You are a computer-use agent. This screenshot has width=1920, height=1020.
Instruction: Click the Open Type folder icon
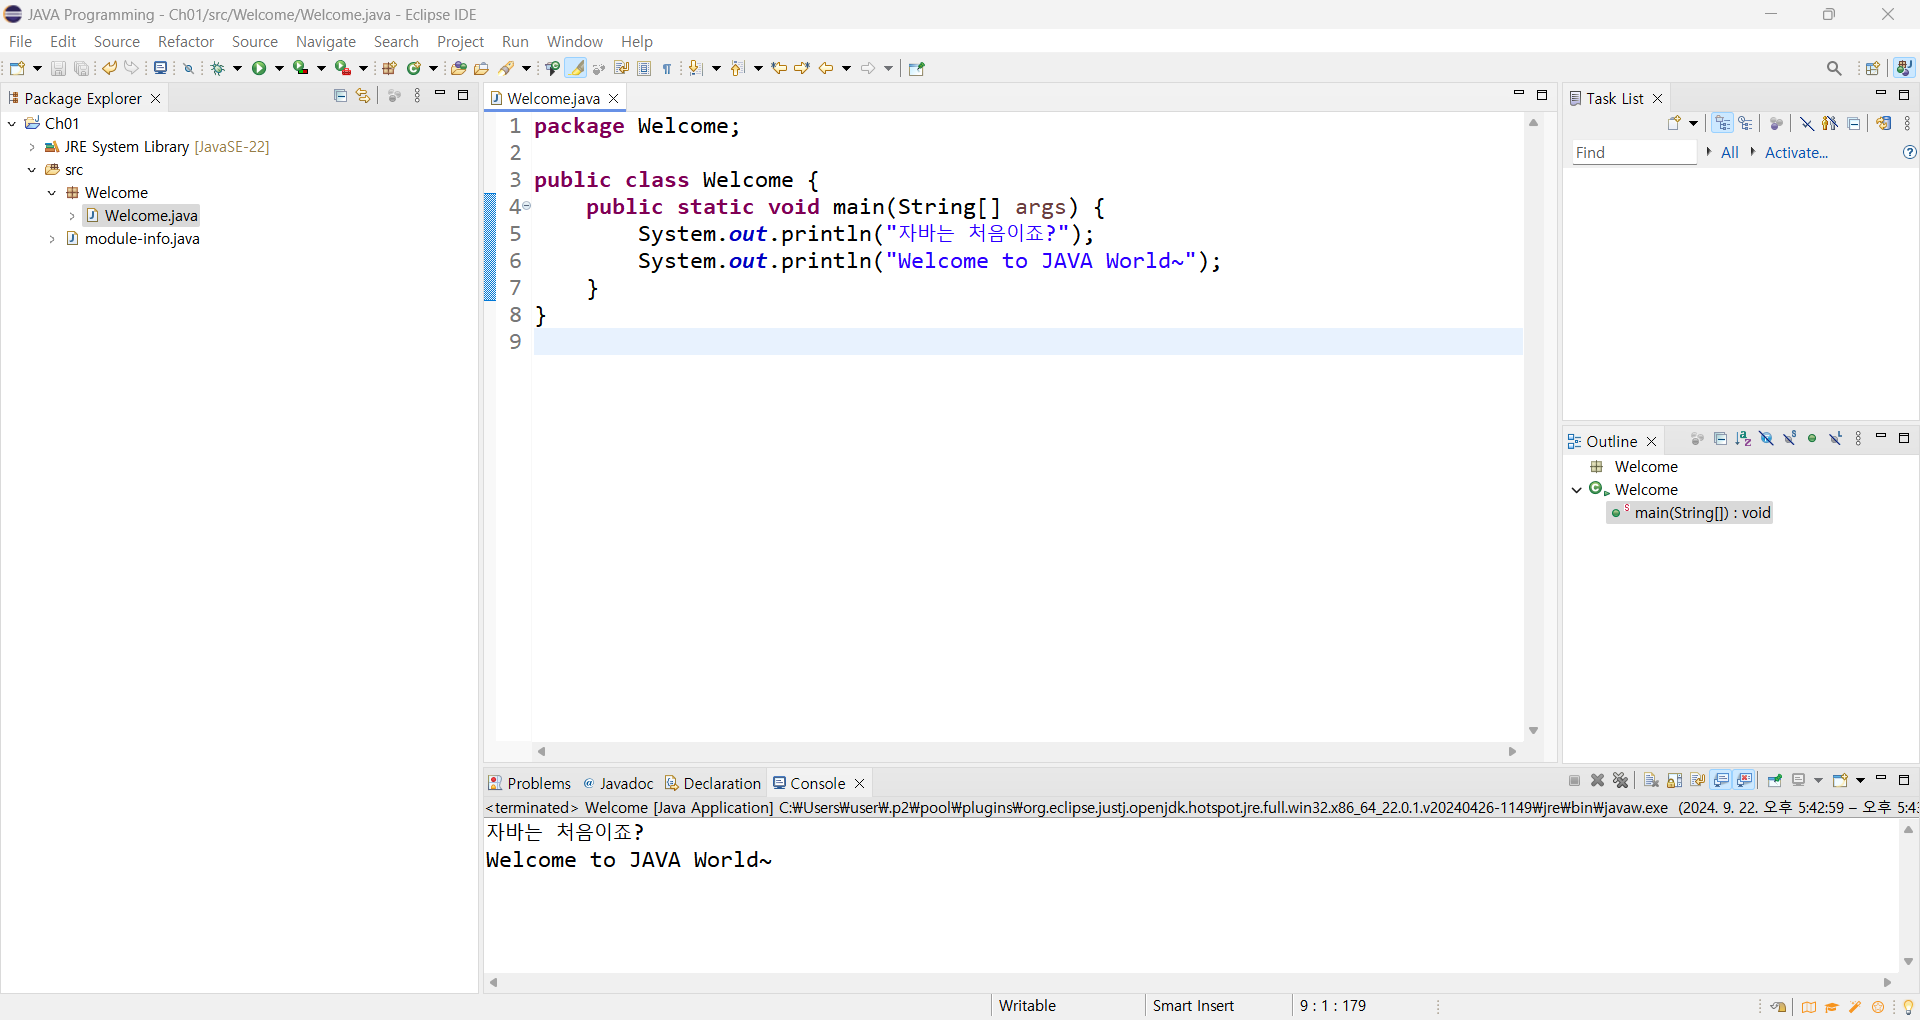coord(458,68)
